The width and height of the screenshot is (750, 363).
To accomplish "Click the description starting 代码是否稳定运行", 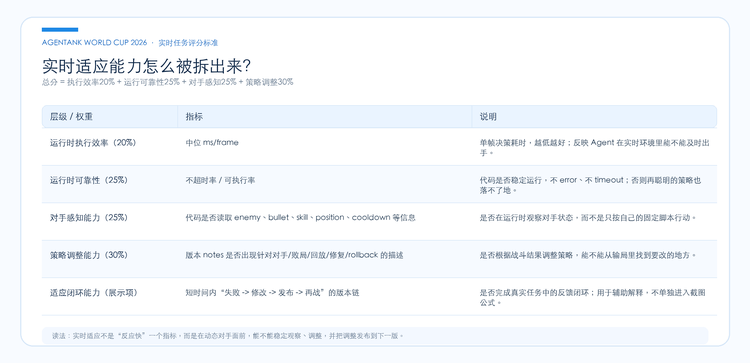I will [x=590, y=186].
